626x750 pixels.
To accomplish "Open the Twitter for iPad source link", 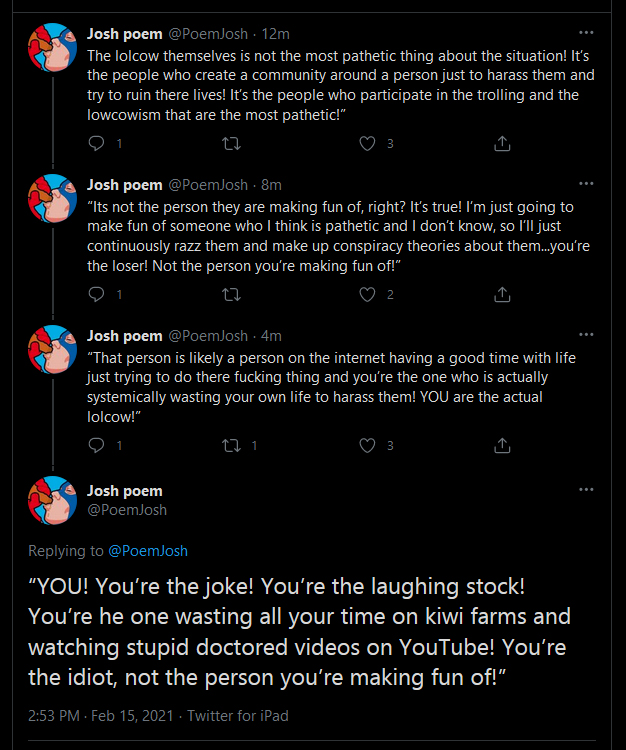I will (238, 716).
